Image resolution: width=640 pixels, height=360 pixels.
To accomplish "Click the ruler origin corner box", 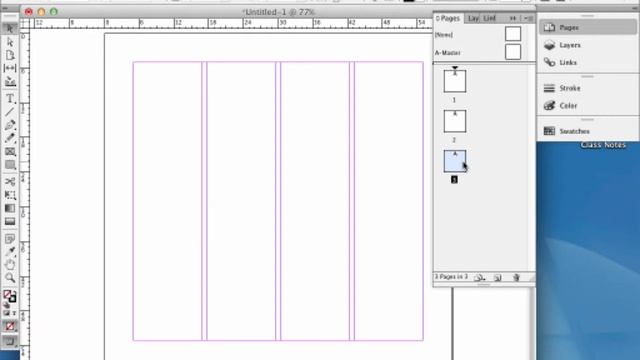I will point(25,24).
